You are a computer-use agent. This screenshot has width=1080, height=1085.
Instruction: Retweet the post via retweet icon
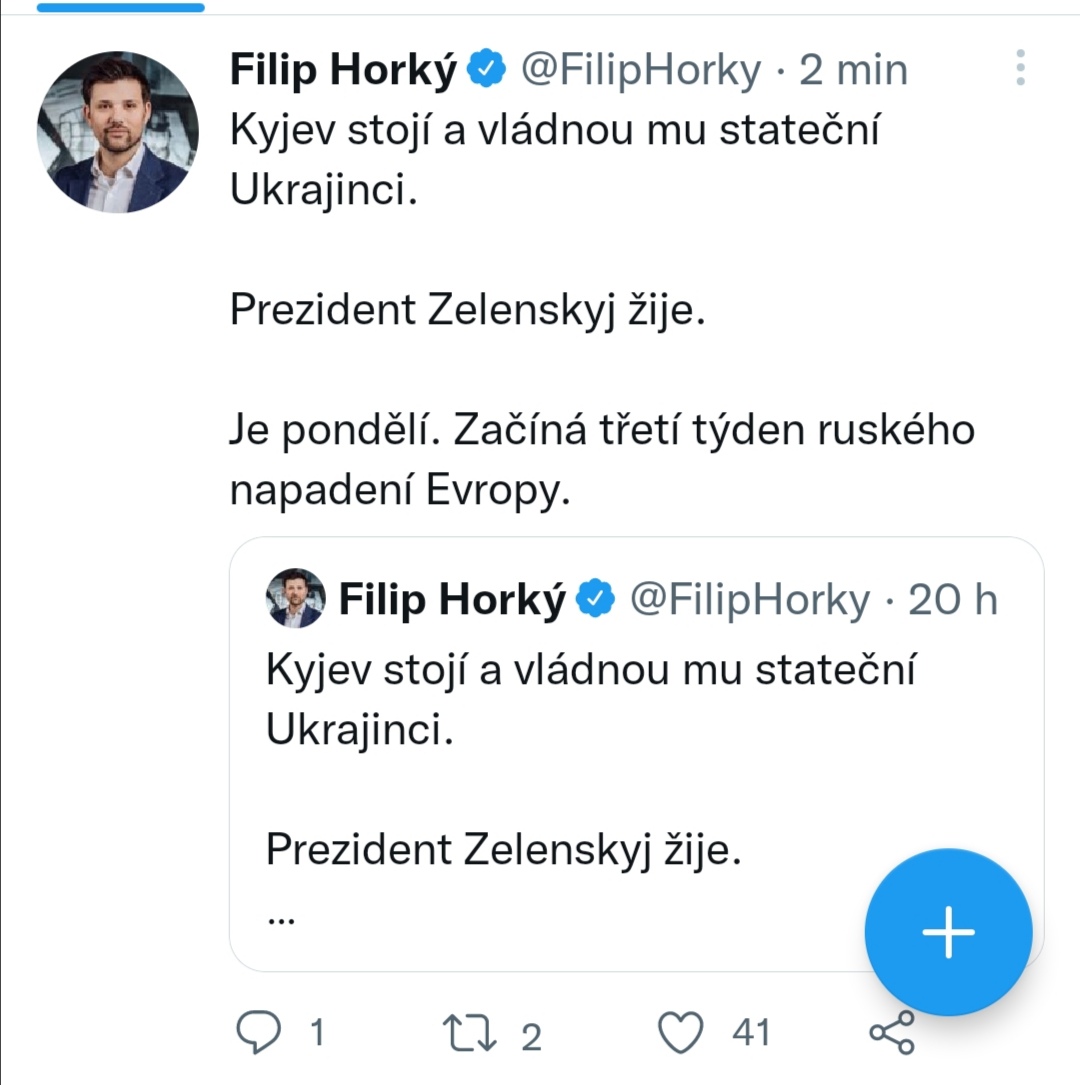(x=470, y=1031)
